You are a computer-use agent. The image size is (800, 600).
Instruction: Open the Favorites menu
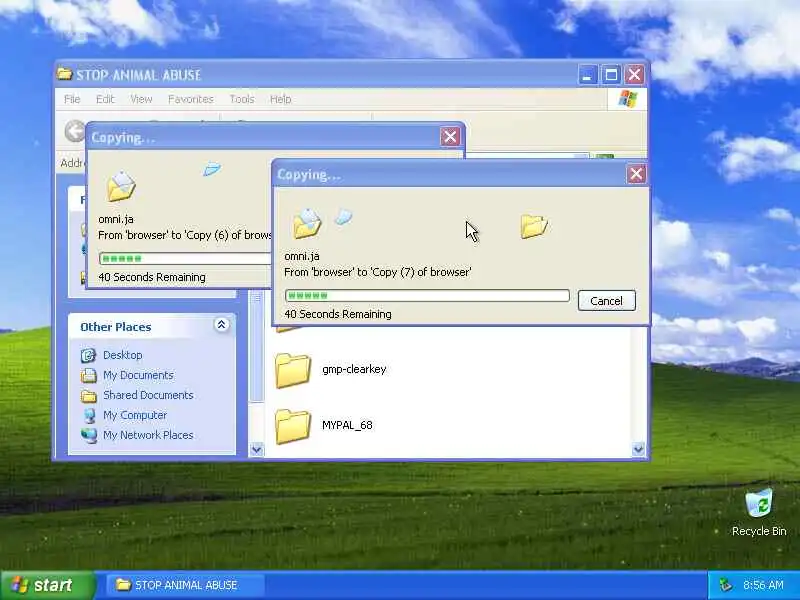point(191,99)
